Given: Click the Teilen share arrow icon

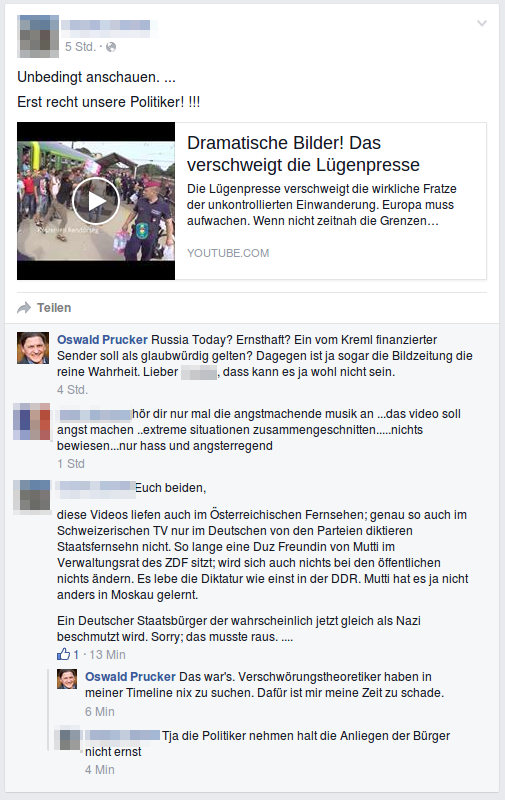Looking at the screenshot, I should (x=24, y=308).
